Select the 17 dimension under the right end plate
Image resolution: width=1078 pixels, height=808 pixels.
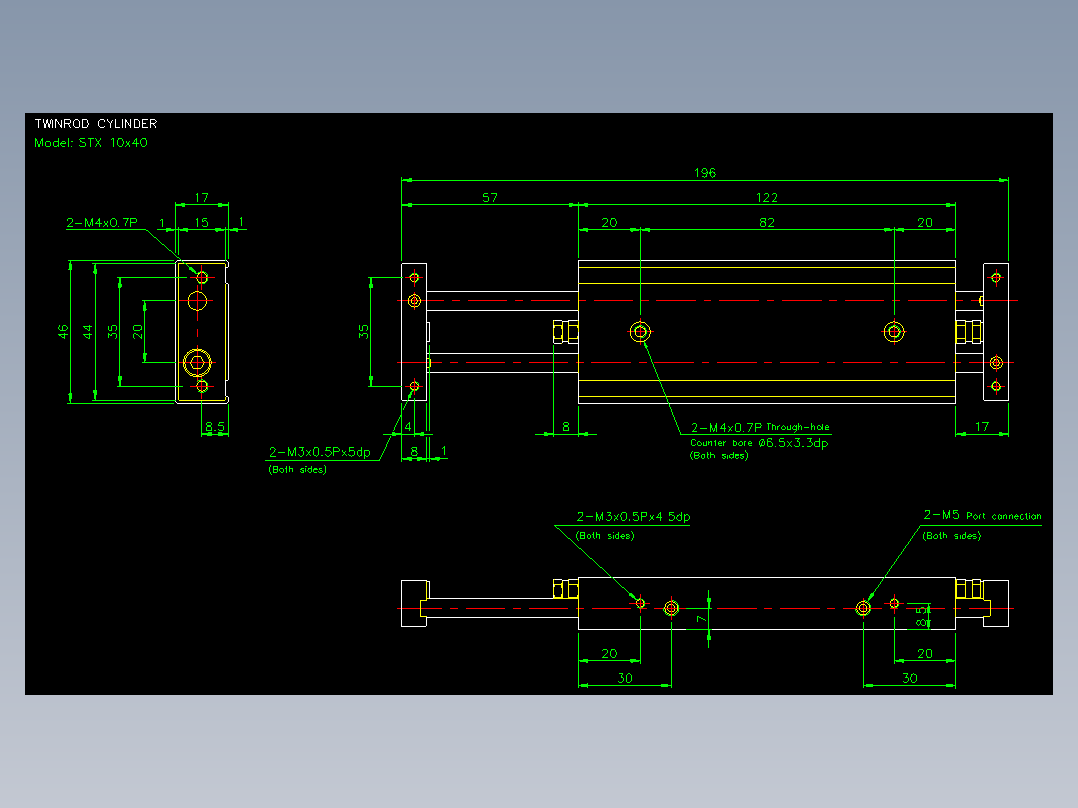982,426
